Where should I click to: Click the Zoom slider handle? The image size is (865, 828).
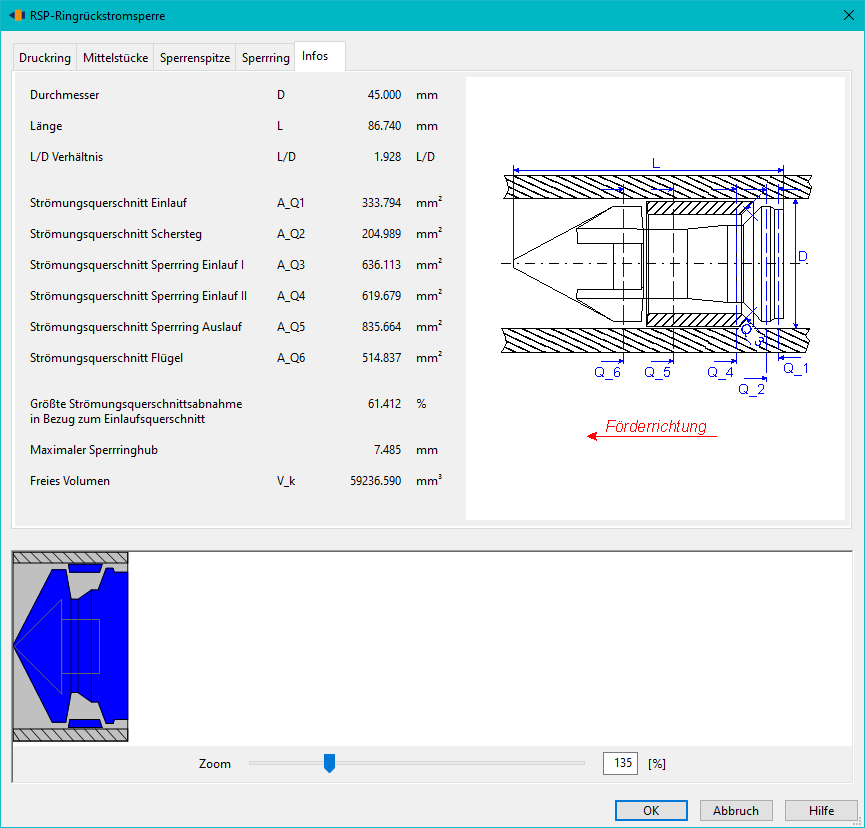[329, 763]
